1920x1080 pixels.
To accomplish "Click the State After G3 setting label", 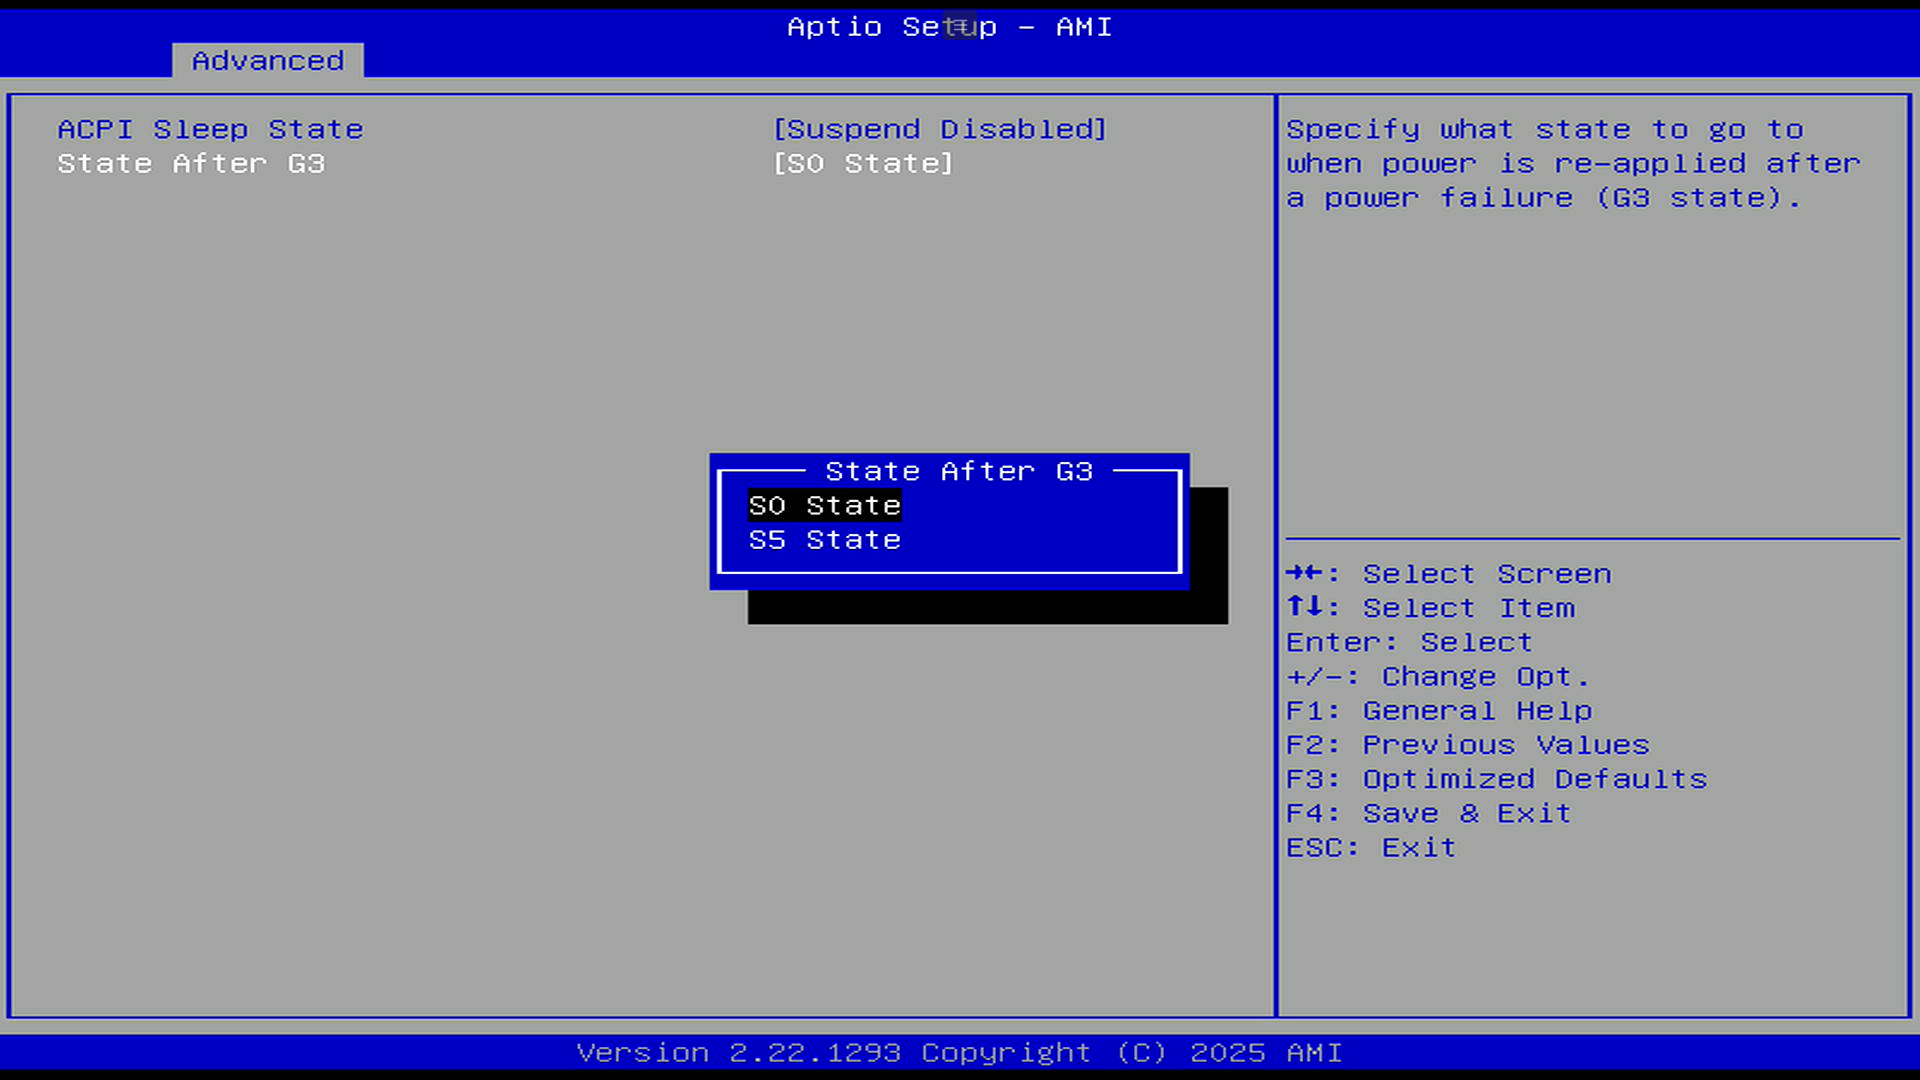I will 191,164.
